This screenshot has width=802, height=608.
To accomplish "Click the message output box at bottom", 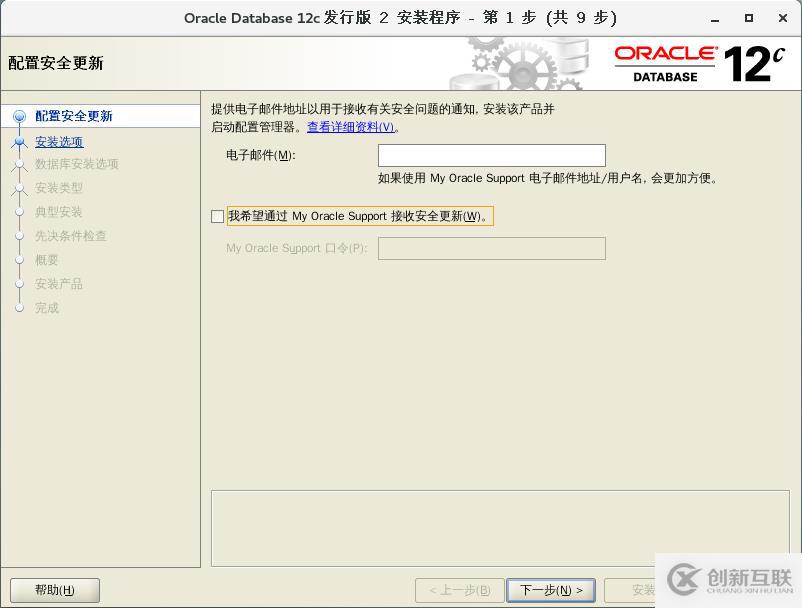I will [x=500, y=528].
